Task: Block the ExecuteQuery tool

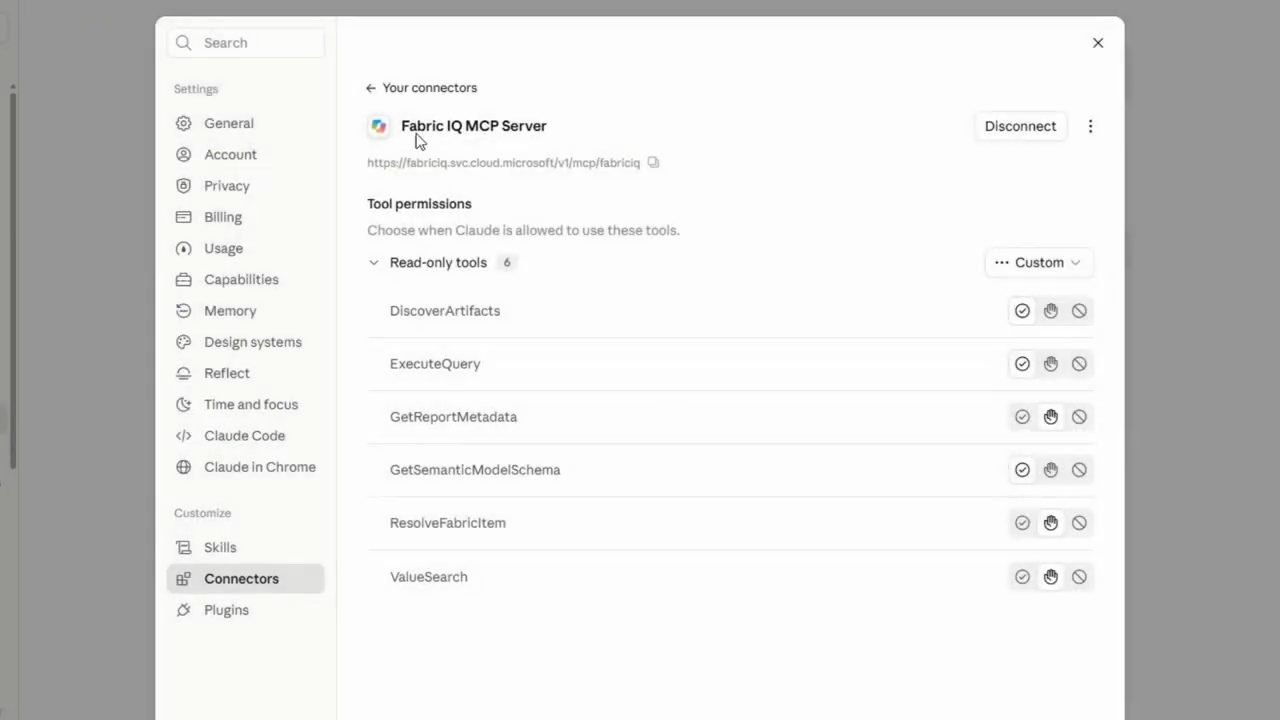Action: click(x=1079, y=364)
